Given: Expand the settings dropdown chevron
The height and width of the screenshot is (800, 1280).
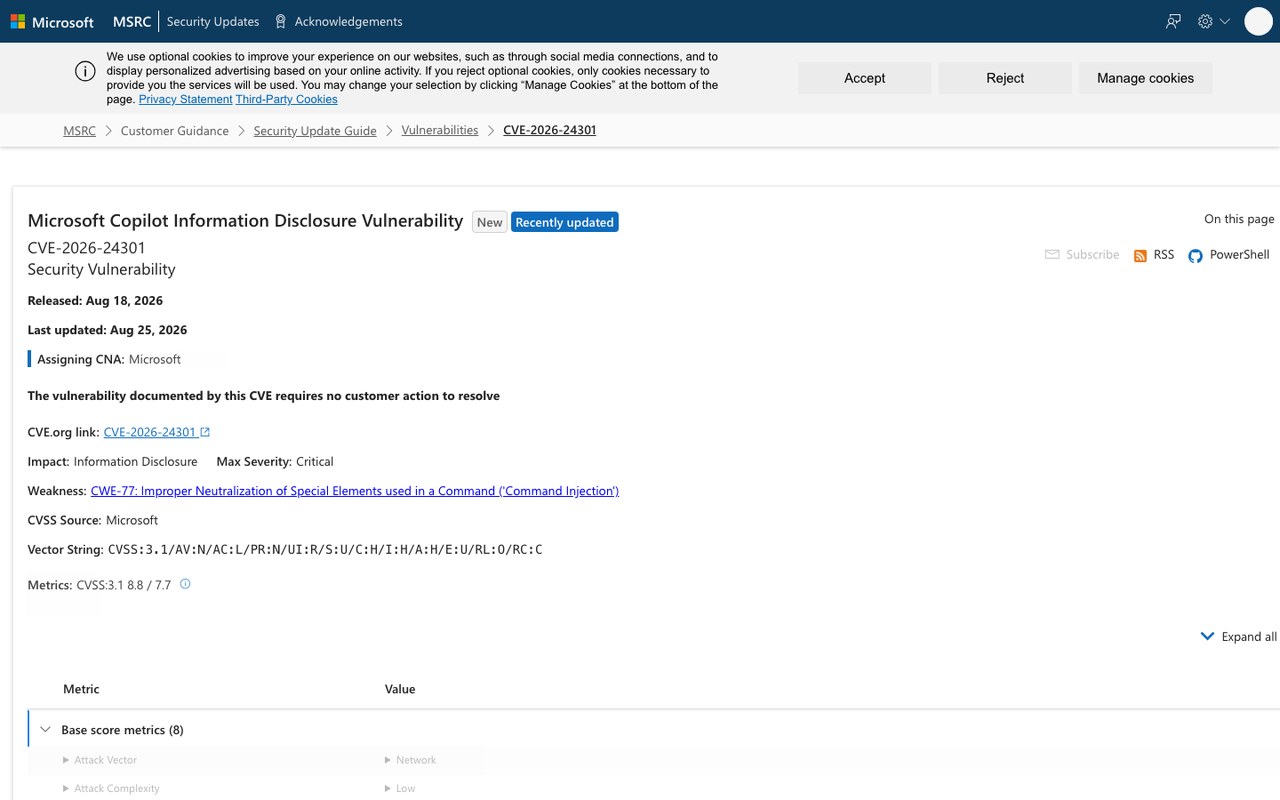Looking at the screenshot, I should coord(1224,21).
